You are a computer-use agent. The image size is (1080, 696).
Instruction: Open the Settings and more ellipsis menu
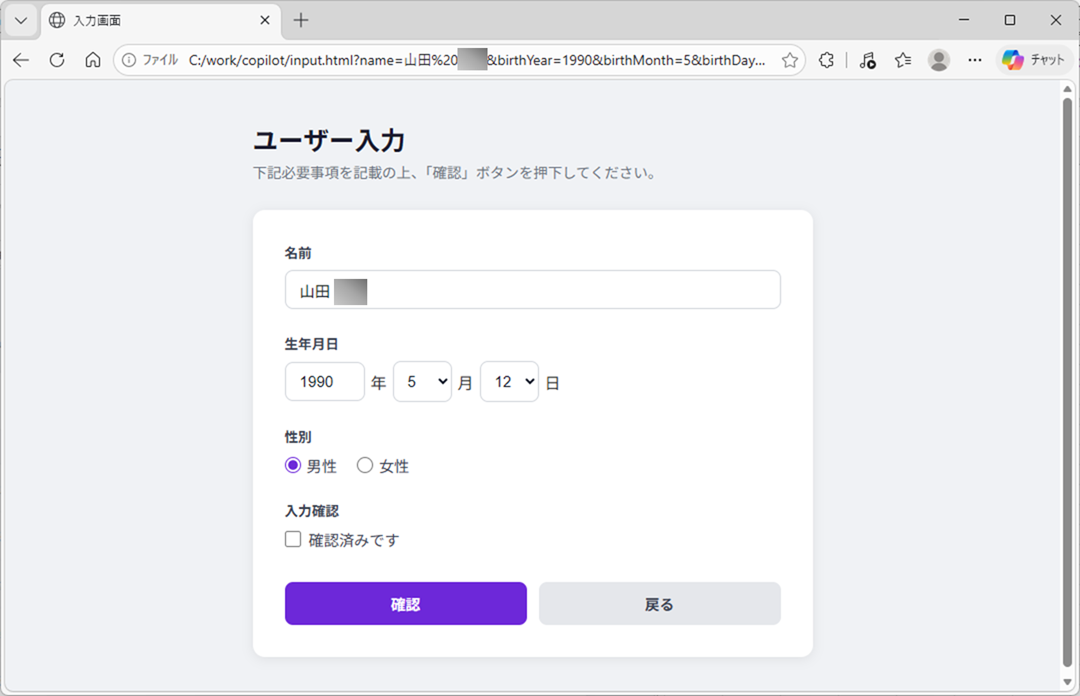coord(975,60)
